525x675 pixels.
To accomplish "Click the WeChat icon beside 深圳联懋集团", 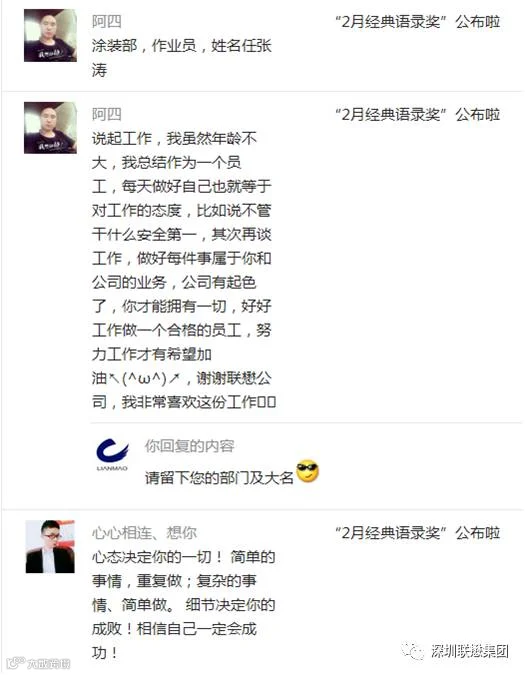I will 413,651.
